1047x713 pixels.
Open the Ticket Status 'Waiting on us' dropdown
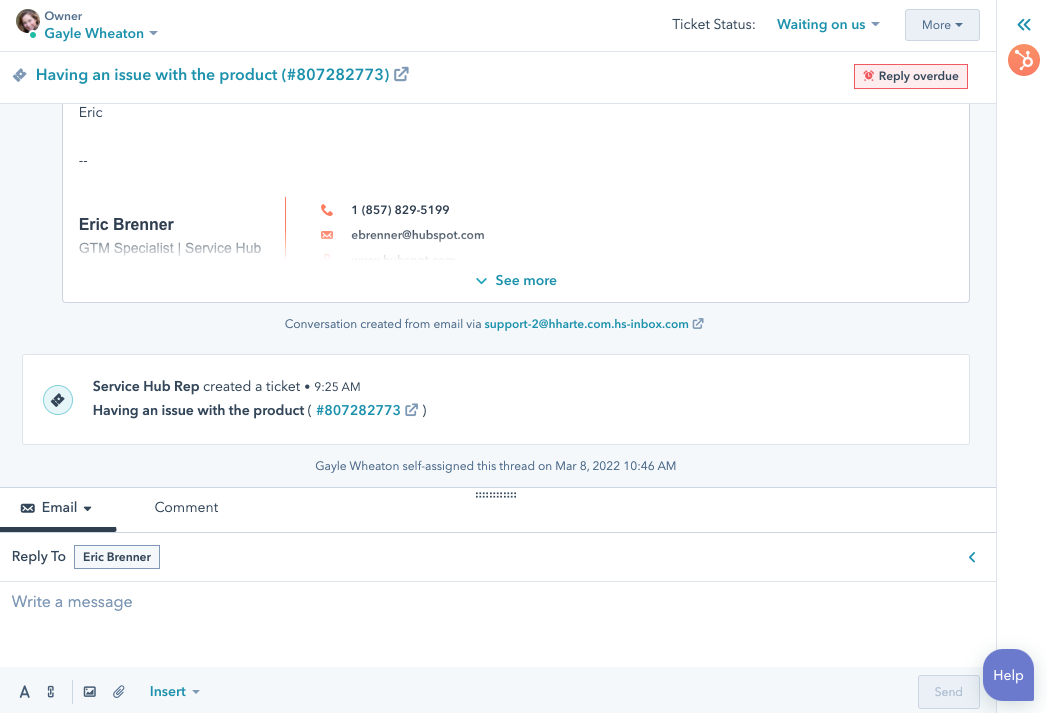point(828,25)
